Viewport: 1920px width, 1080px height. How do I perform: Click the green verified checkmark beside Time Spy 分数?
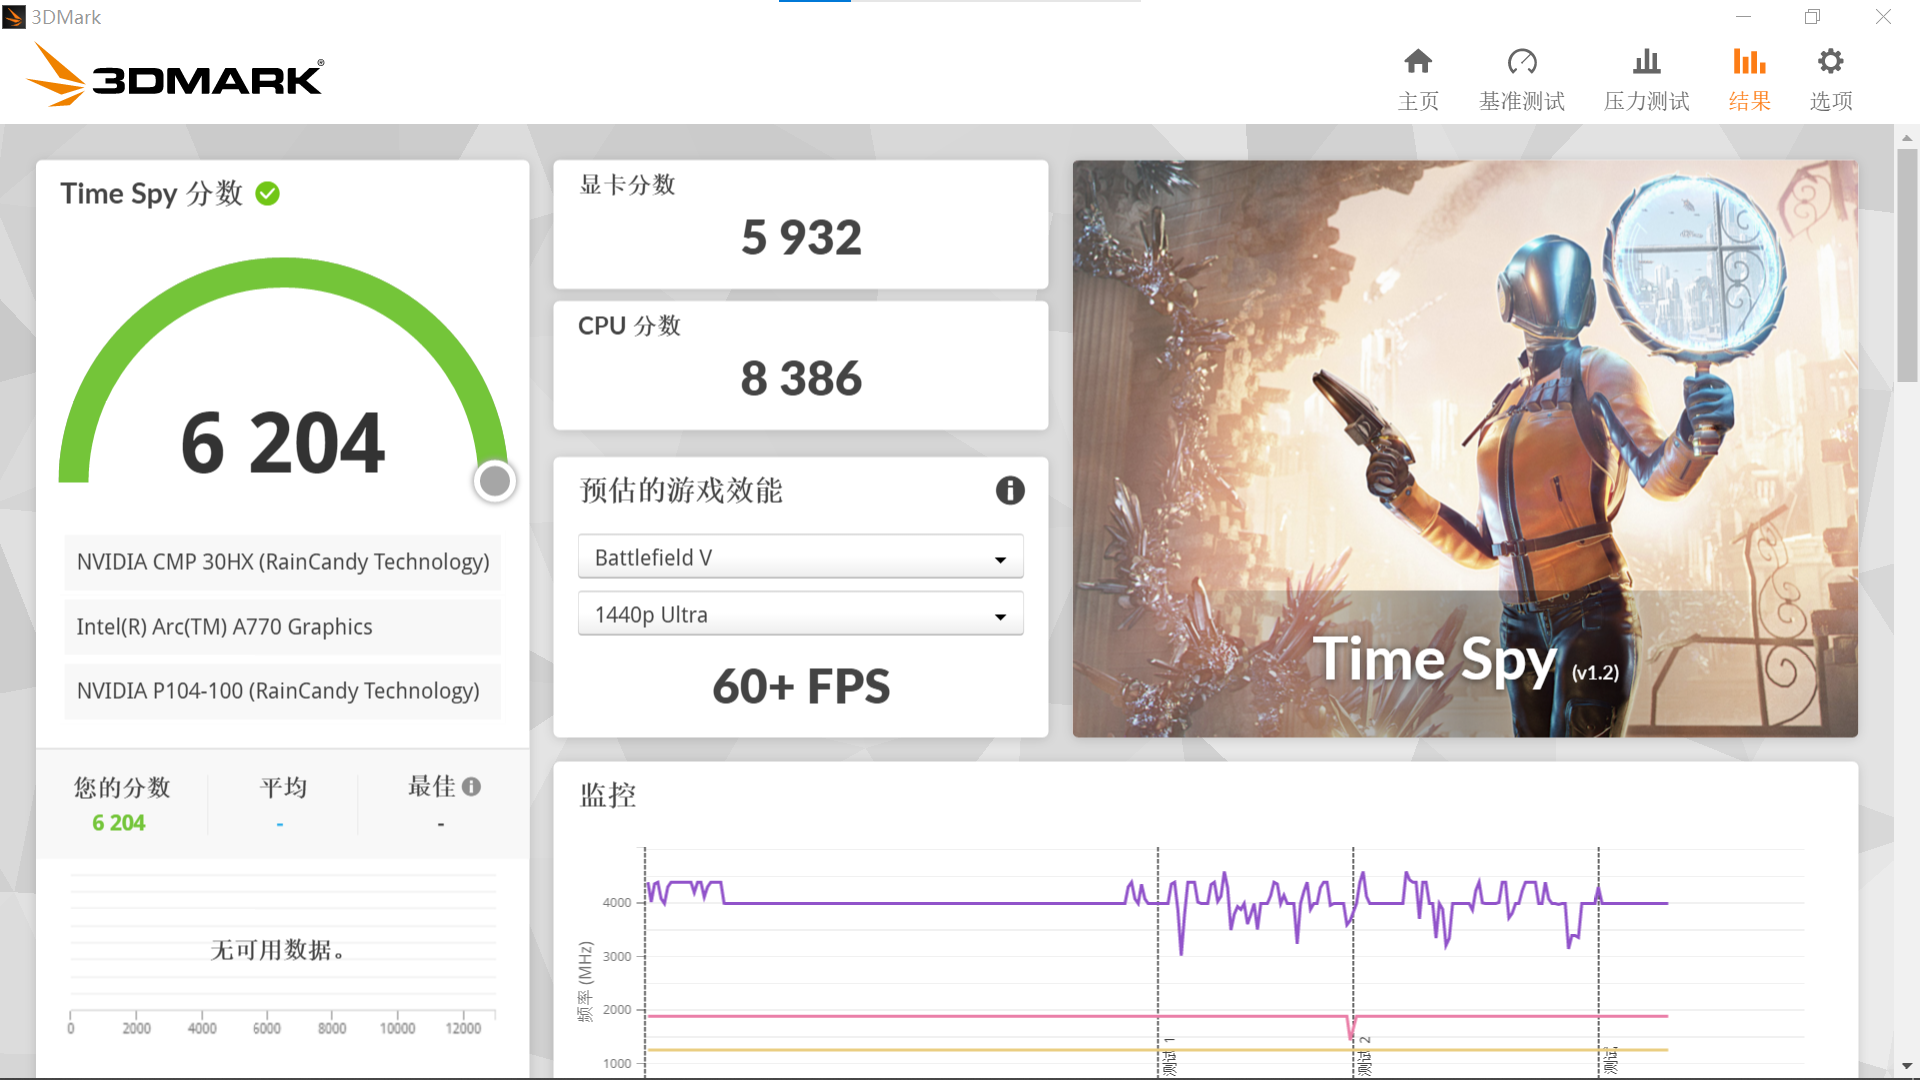(x=267, y=193)
